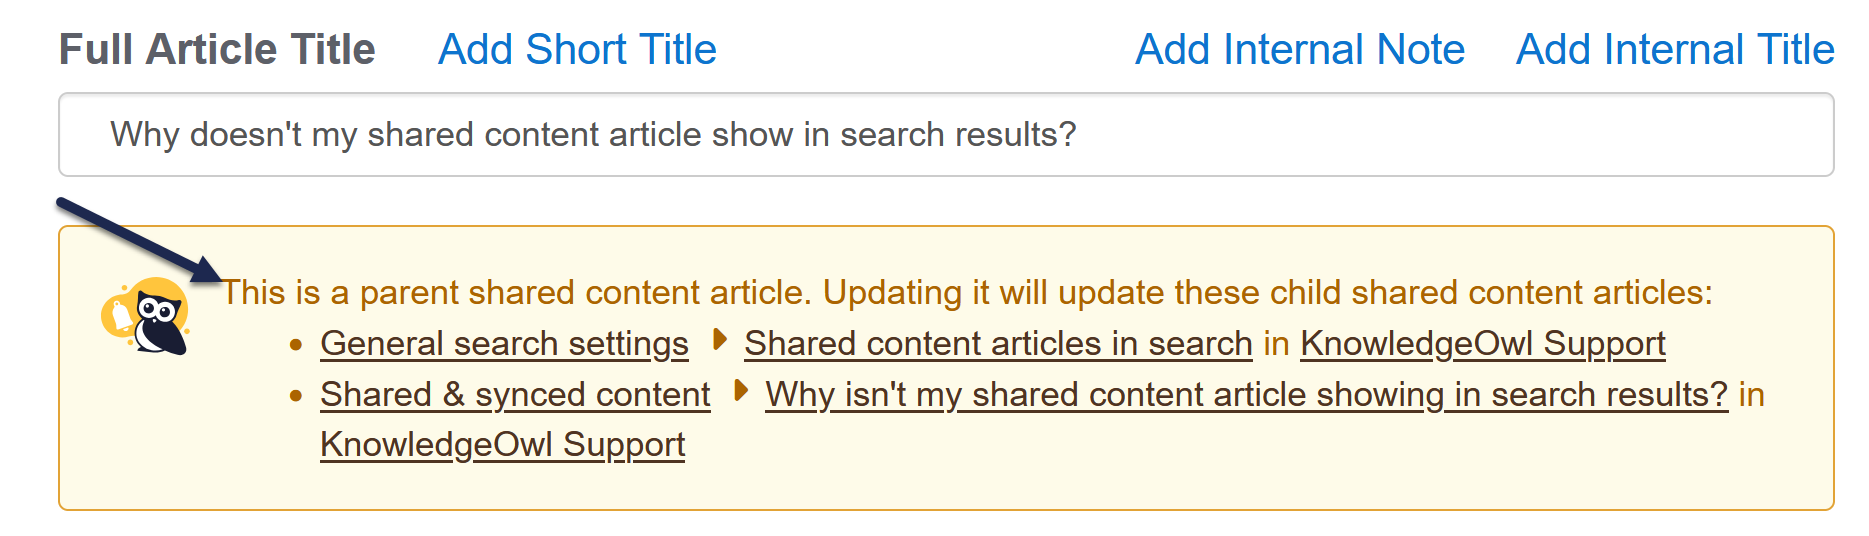Select the Add Internal Title link
The width and height of the screenshot is (1869, 536).
coord(1674,49)
